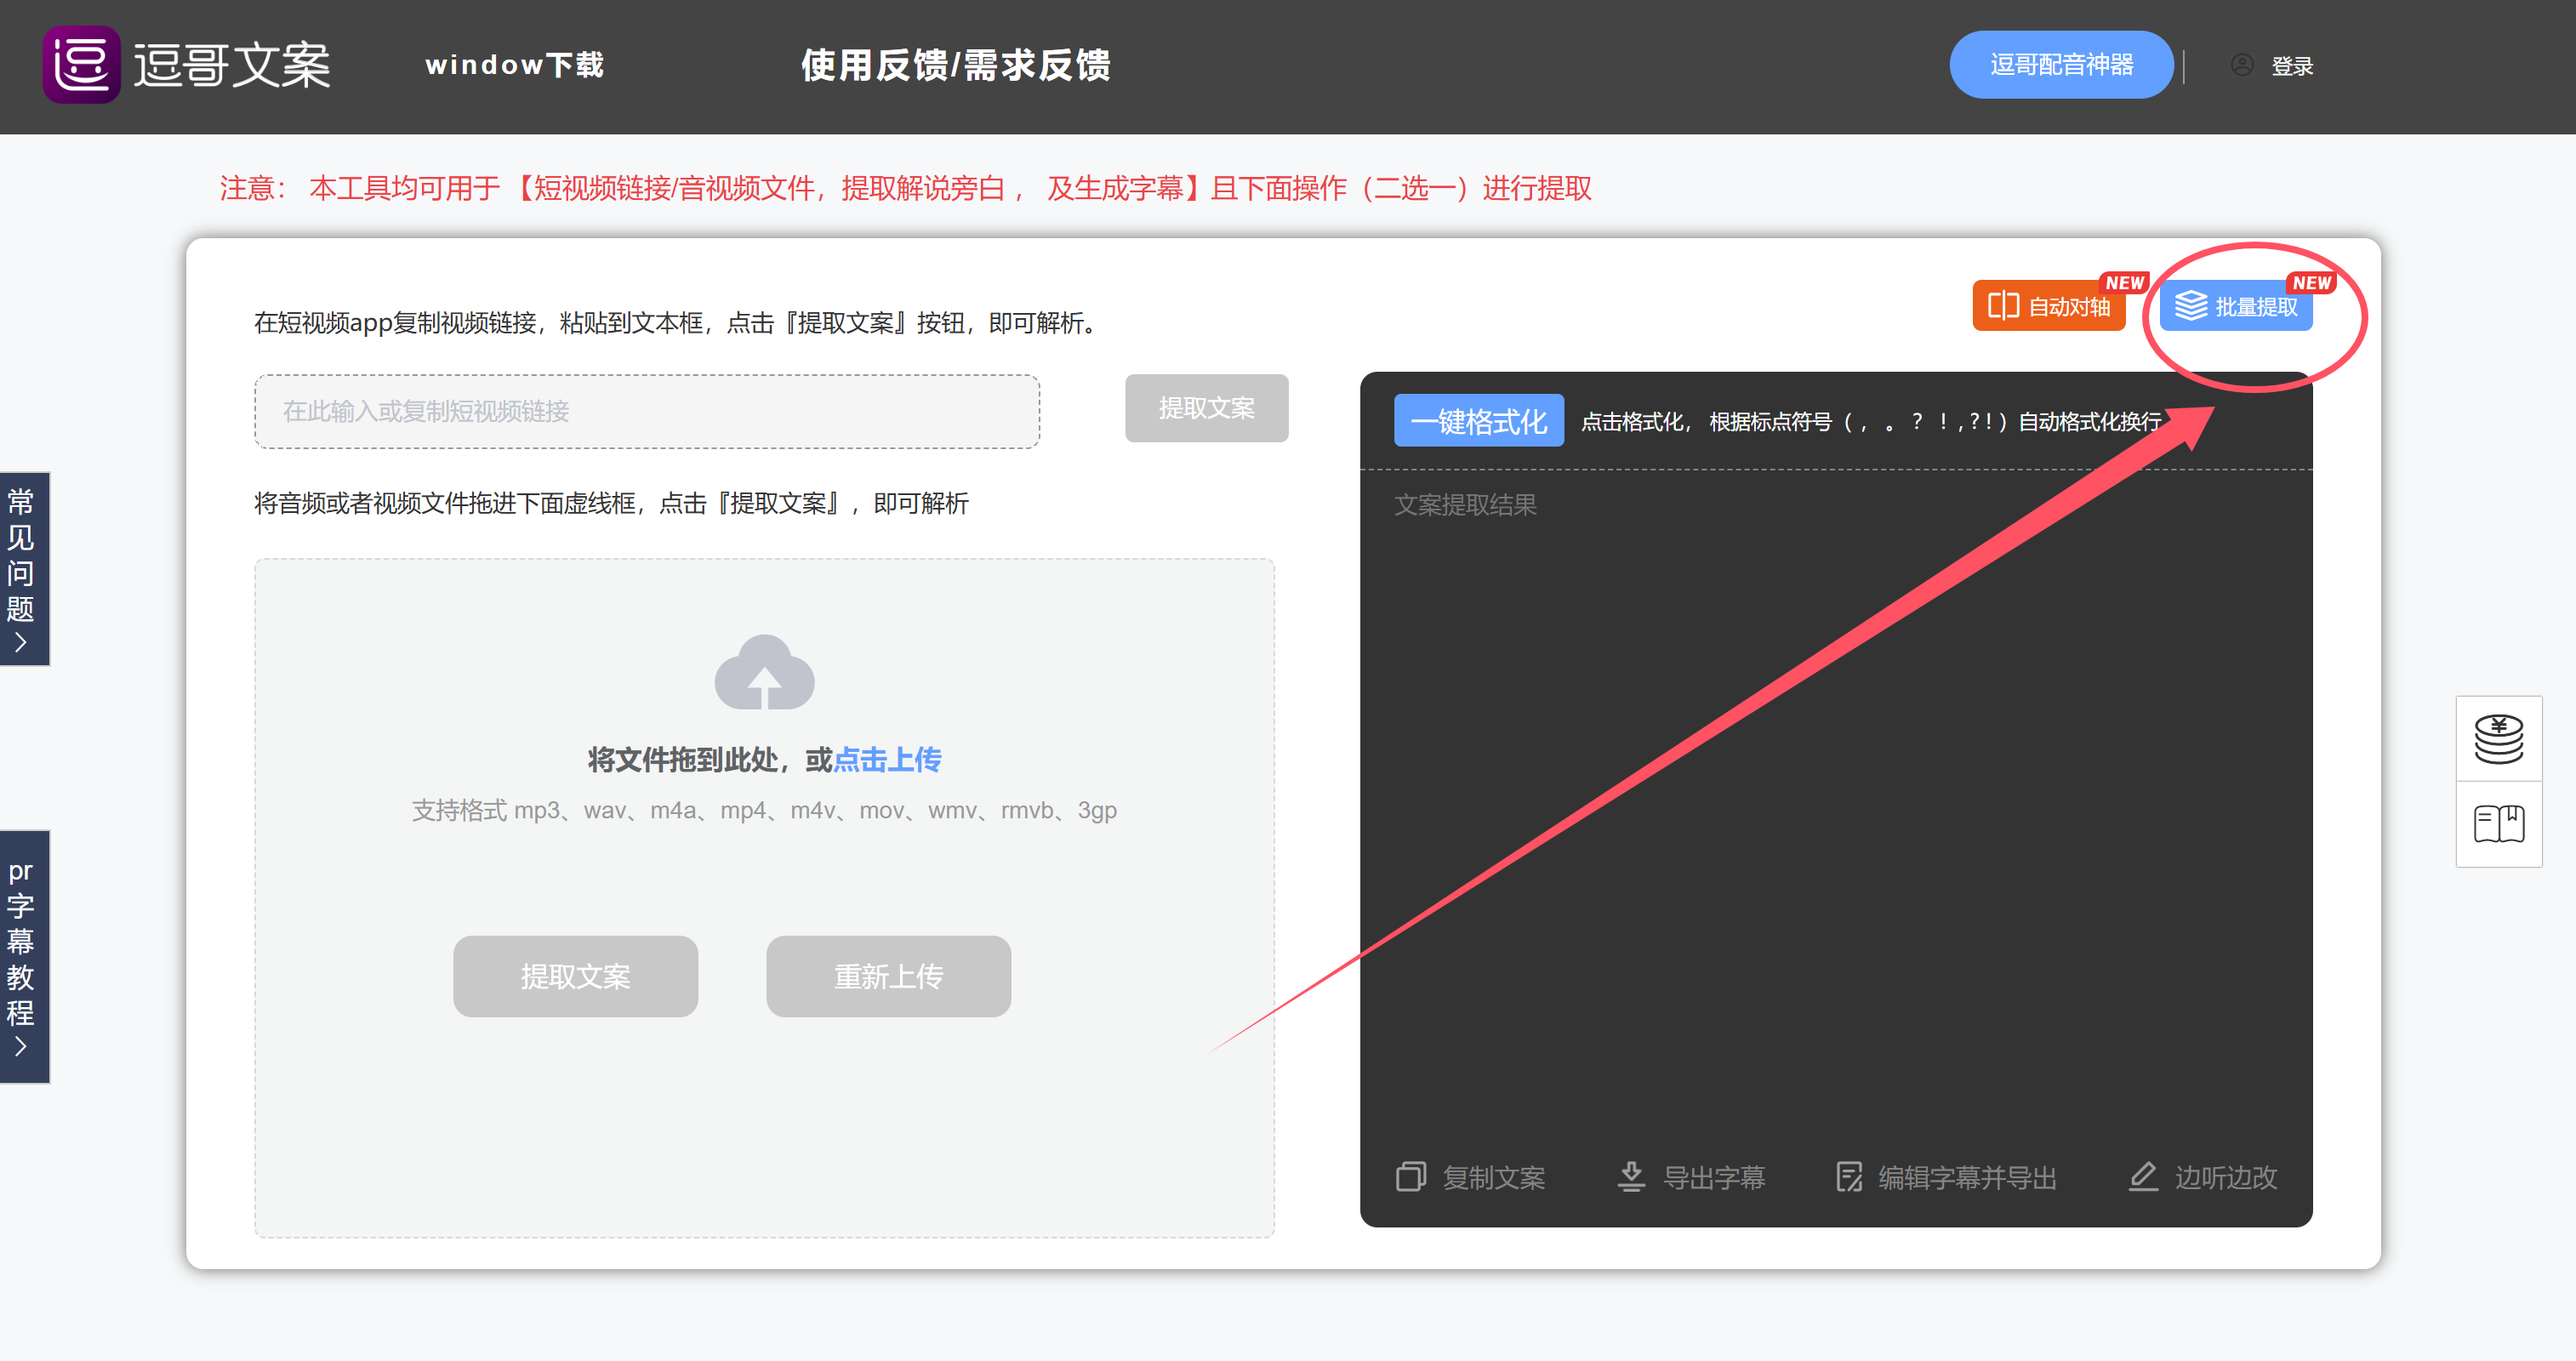2576x1361 pixels.
Task: Click the open book tutorial icon
Action: click(x=2498, y=824)
